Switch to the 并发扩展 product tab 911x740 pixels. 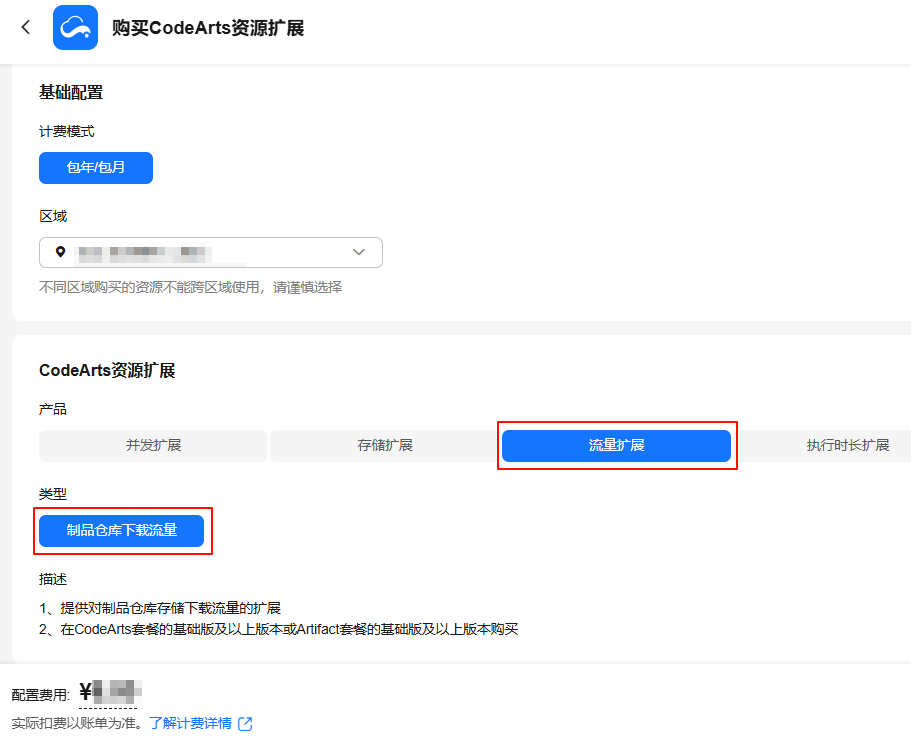point(153,446)
